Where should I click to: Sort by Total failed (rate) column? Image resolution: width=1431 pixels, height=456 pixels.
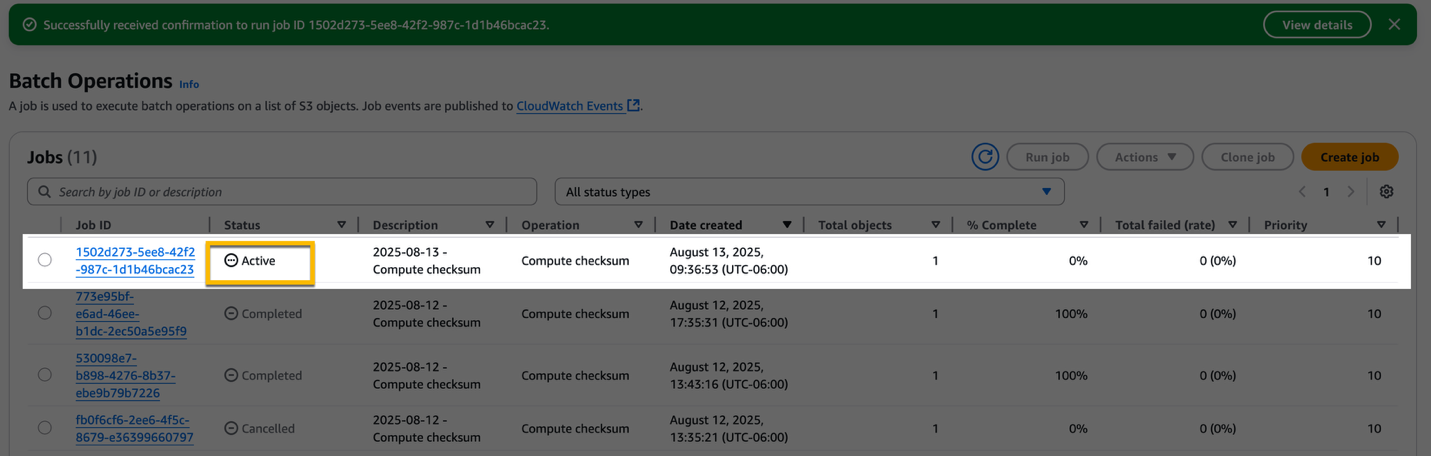[1232, 225]
